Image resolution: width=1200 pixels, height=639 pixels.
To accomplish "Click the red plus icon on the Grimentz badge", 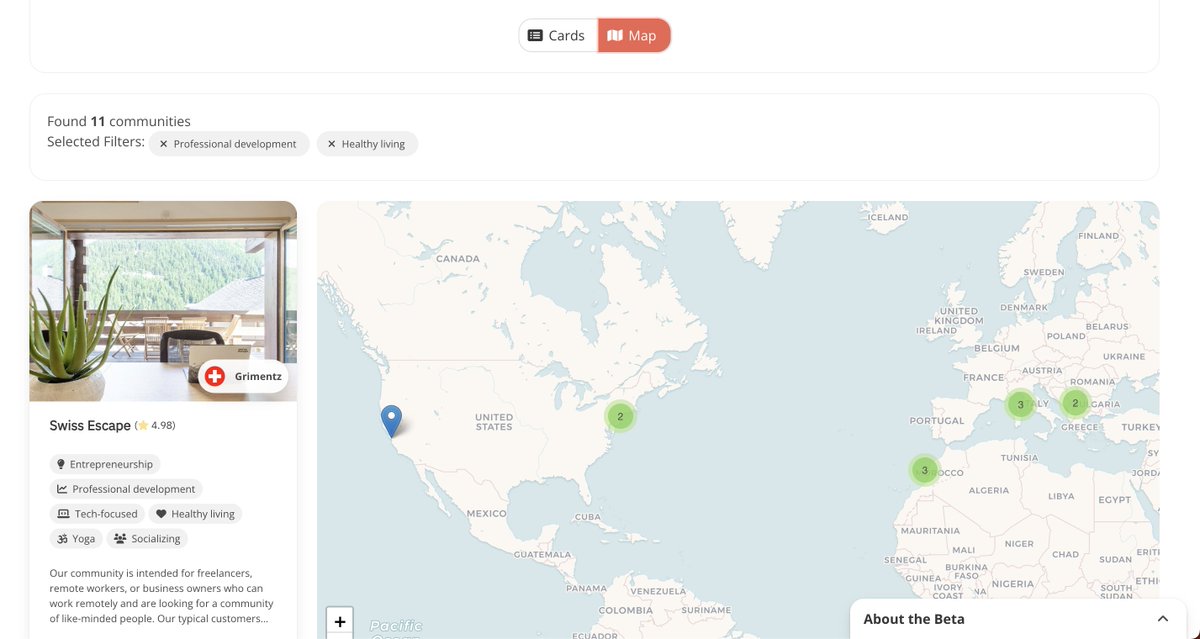I will coord(215,377).
